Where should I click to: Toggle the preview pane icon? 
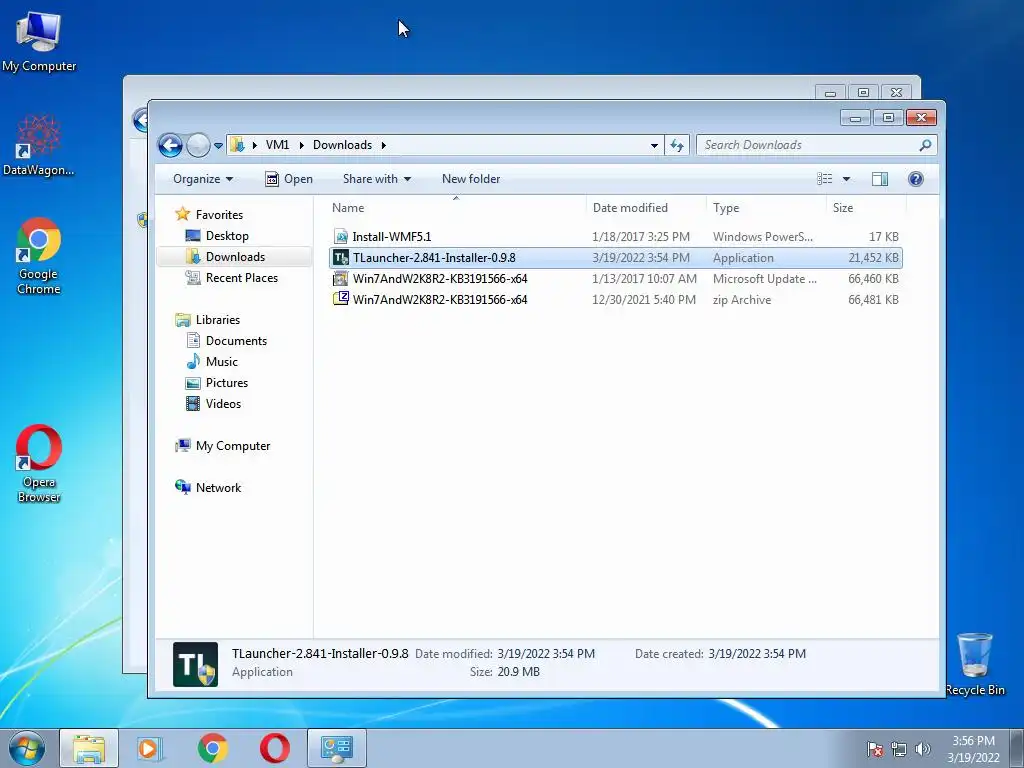tap(880, 179)
